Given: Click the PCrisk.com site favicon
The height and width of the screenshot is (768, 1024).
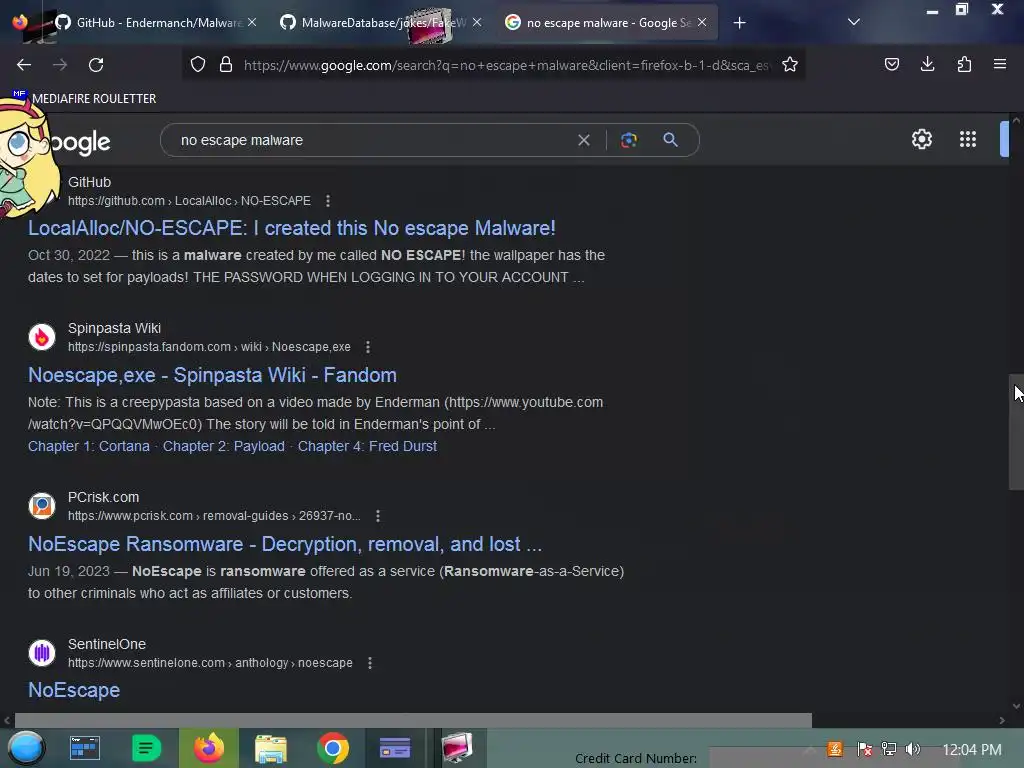Looking at the screenshot, I should click(42, 506).
